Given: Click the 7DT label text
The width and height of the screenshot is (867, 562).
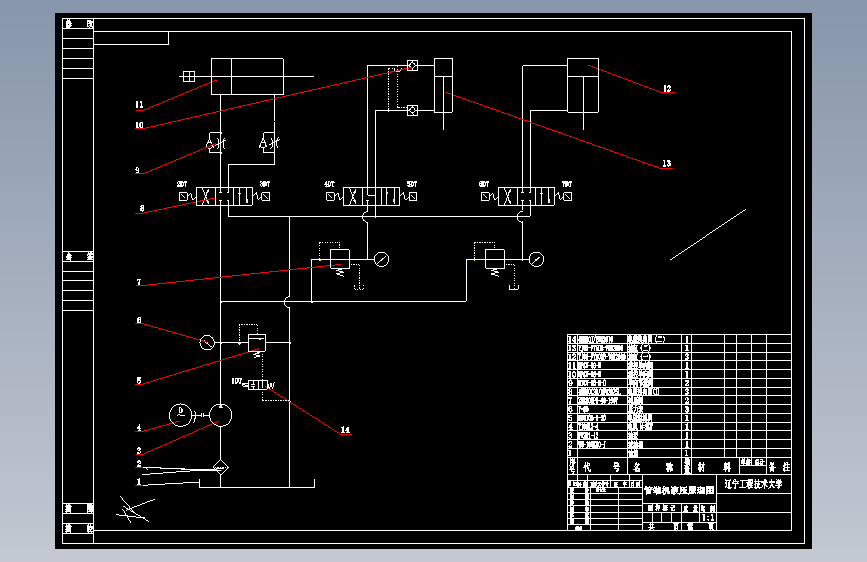Looking at the screenshot, I should [567, 184].
